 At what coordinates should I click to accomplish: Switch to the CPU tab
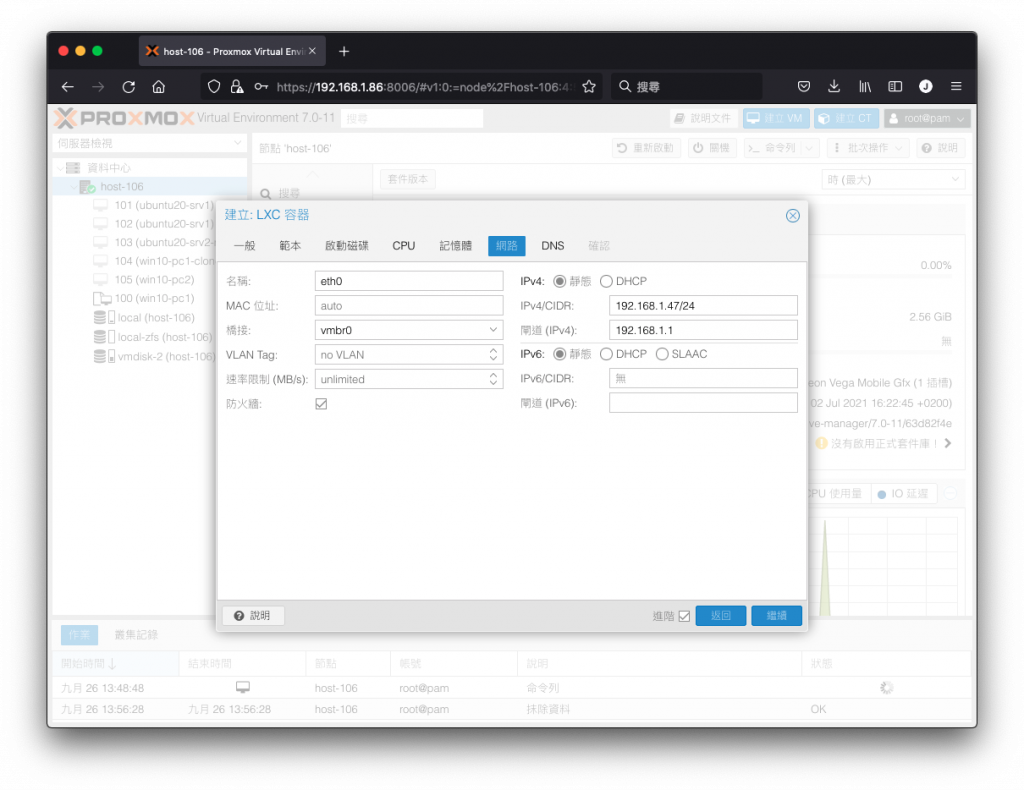click(404, 246)
